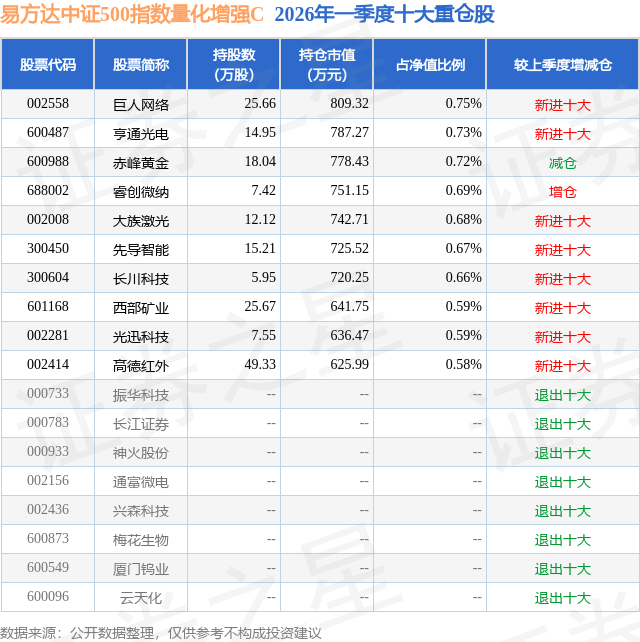This screenshot has width=640, height=642.
Task: Select stock code 600988
Action: pos(48,161)
